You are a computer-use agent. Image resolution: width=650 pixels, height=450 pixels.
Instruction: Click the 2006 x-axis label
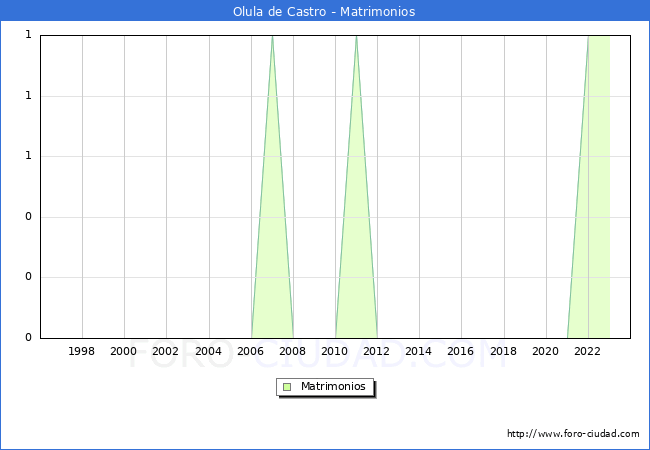(251, 352)
